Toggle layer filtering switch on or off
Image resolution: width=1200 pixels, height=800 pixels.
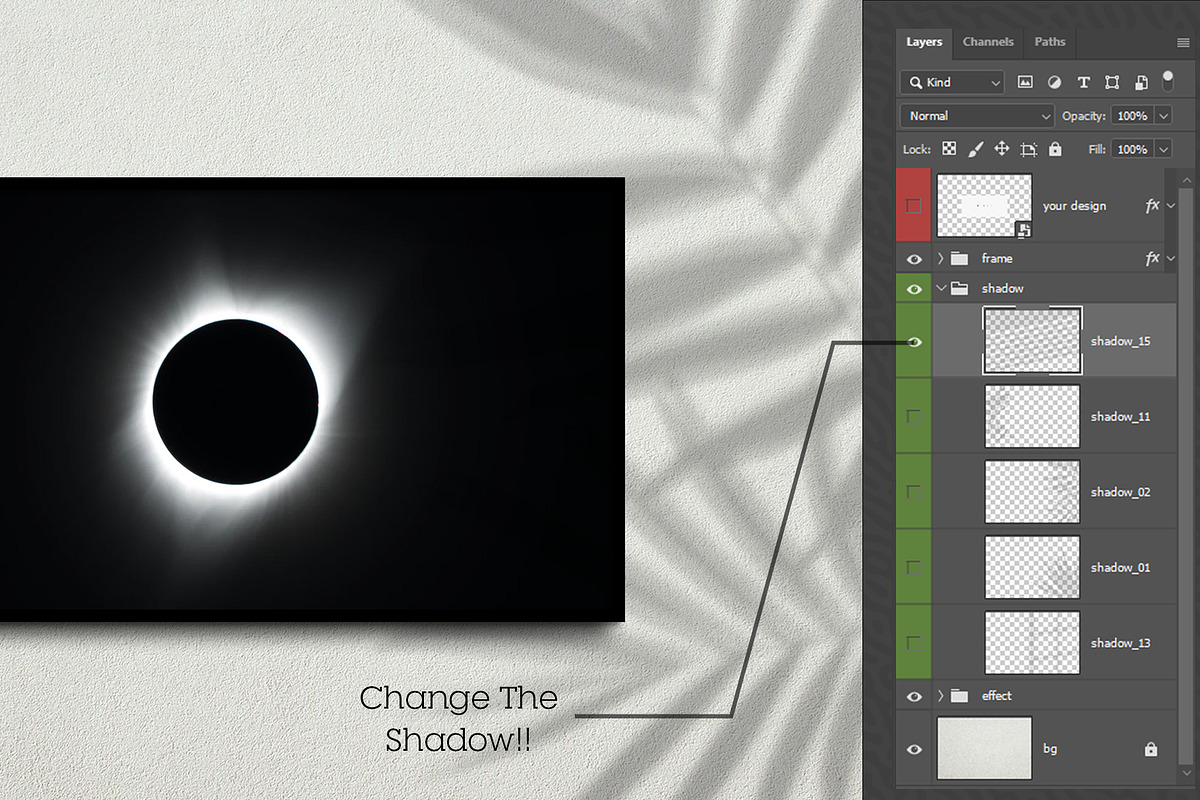point(1167,80)
